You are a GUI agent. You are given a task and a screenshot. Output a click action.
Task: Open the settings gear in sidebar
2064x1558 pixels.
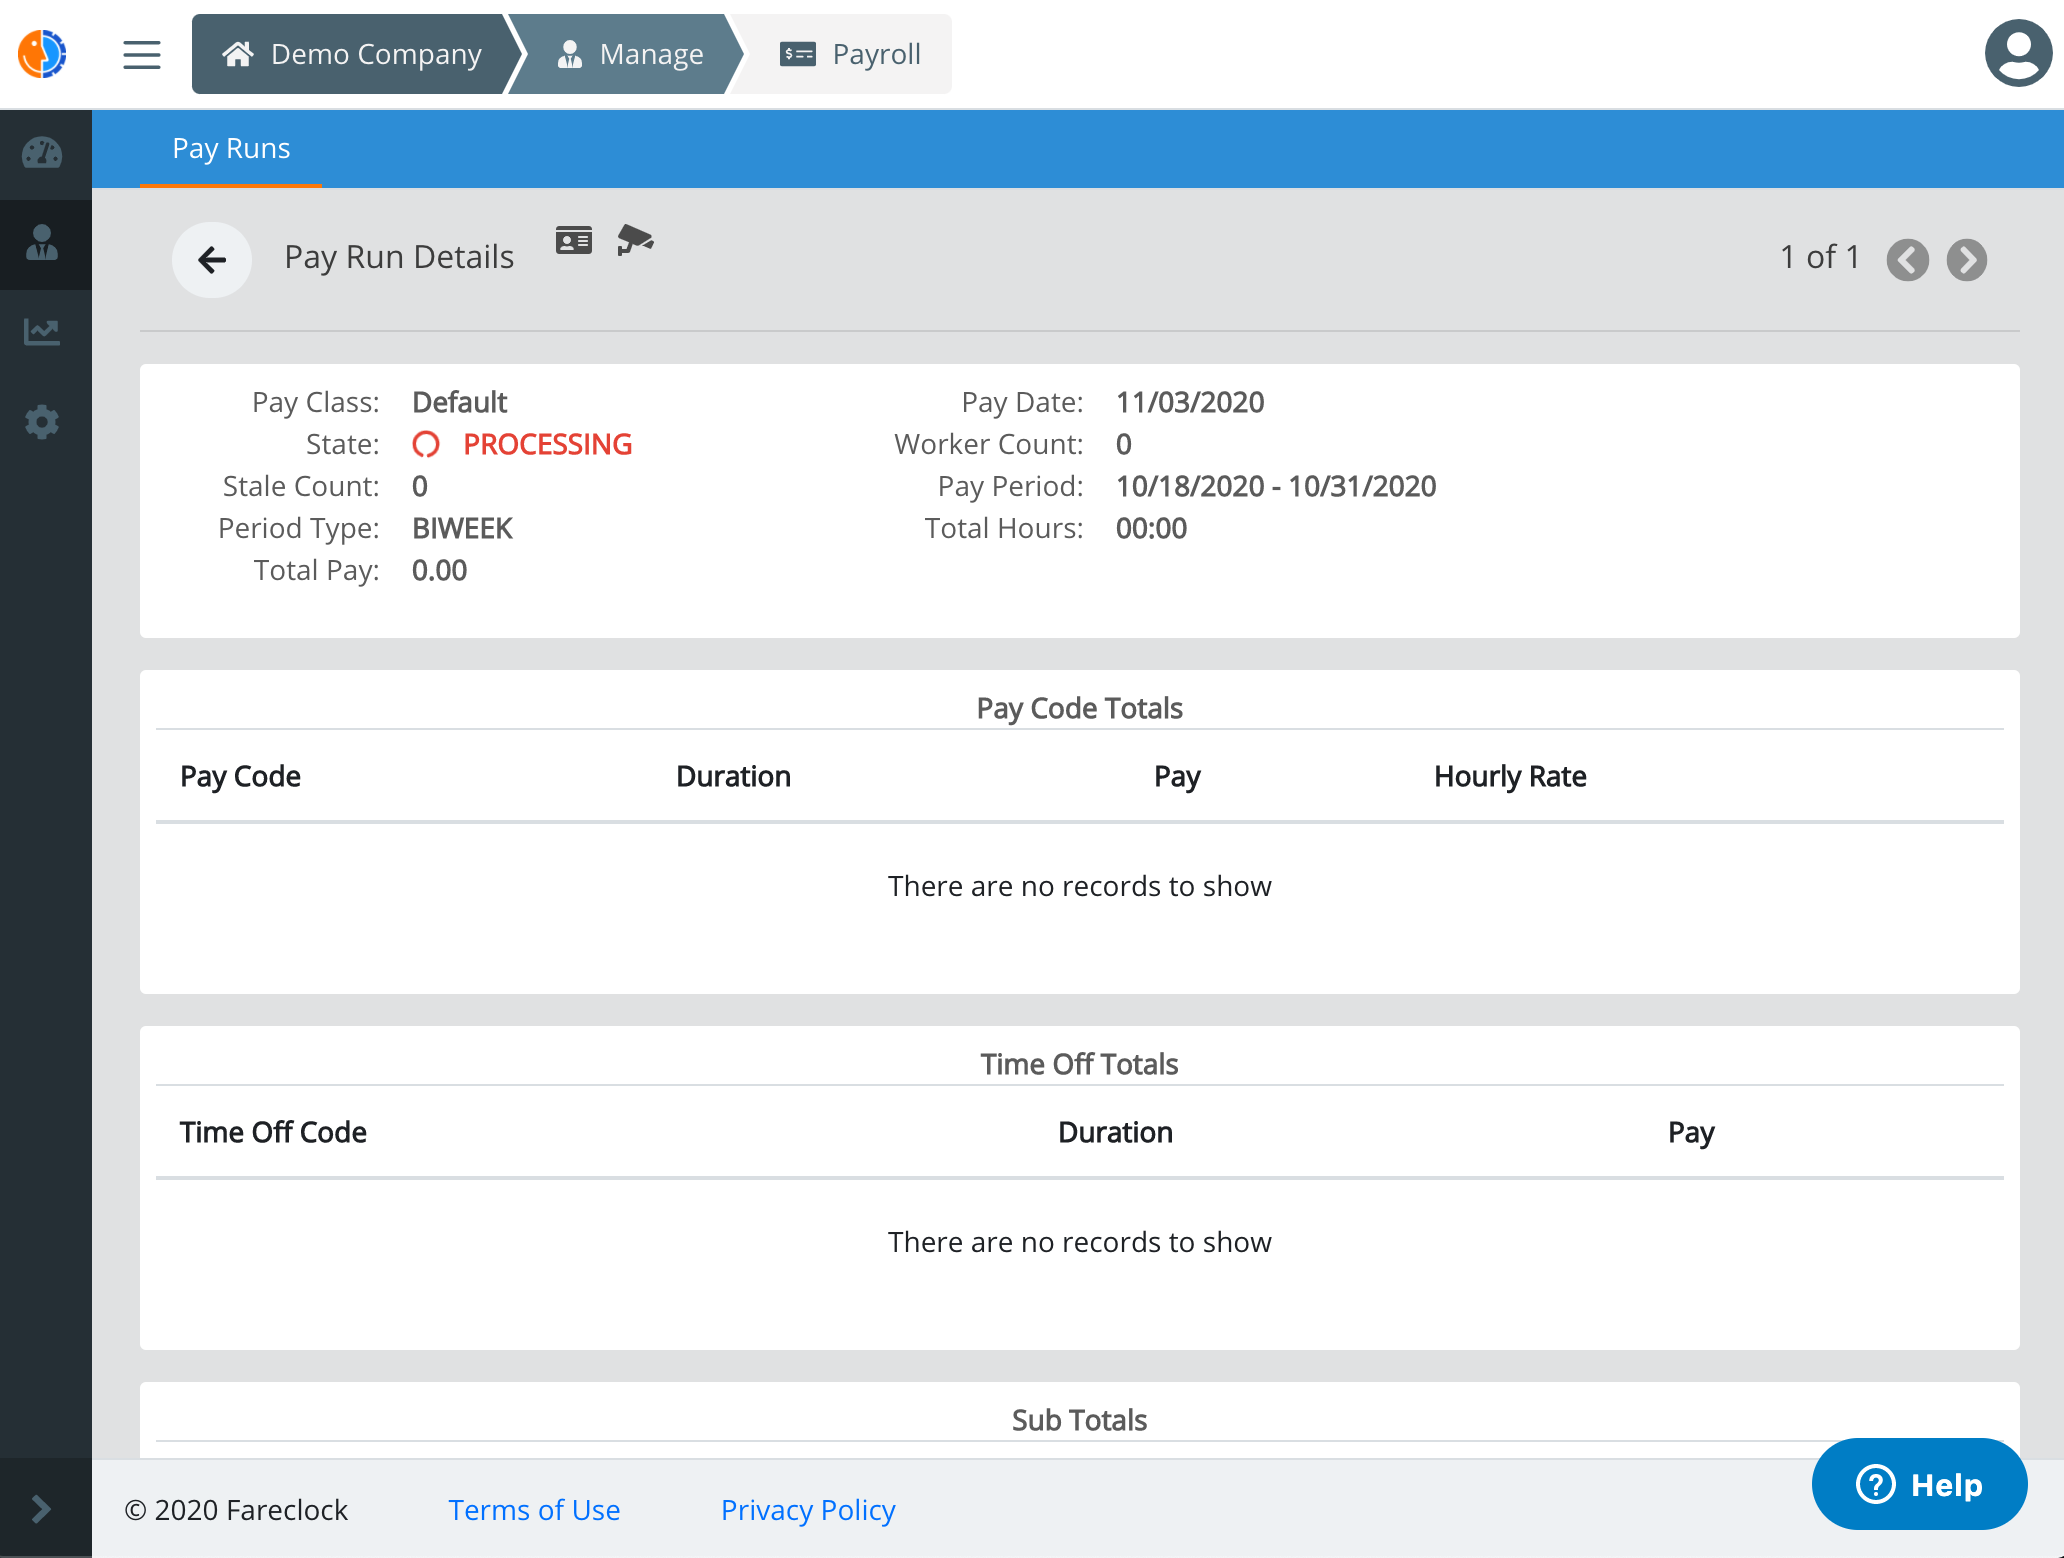[x=42, y=422]
